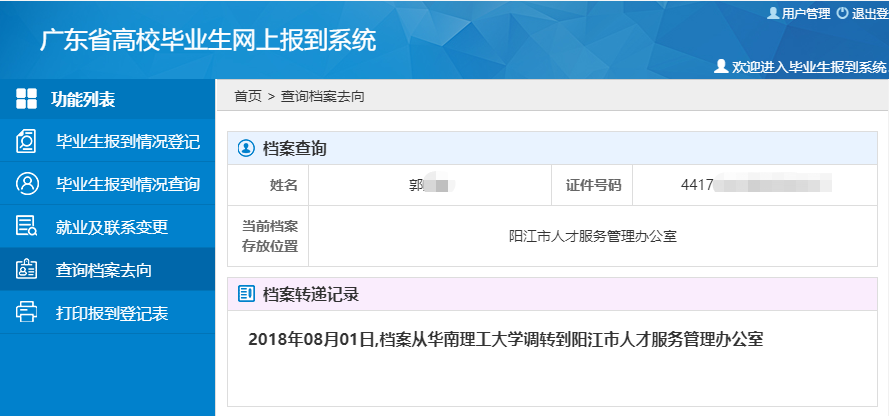Open 毕业生报到情况查询 menu item
Viewport: 889px width, 416px height.
127,184
